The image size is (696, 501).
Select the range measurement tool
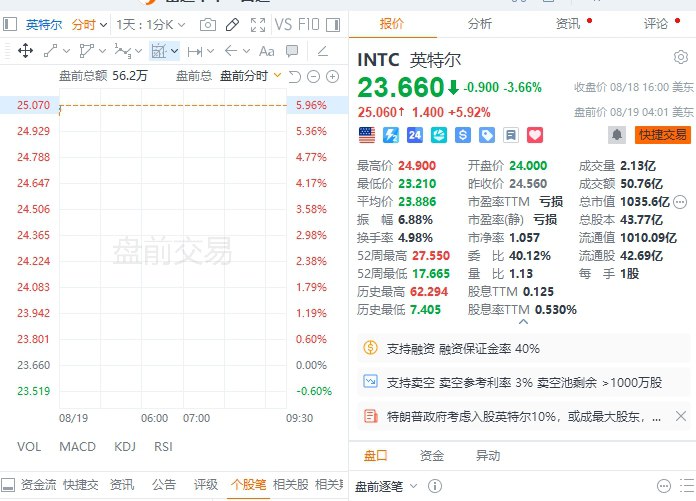tap(195, 51)
